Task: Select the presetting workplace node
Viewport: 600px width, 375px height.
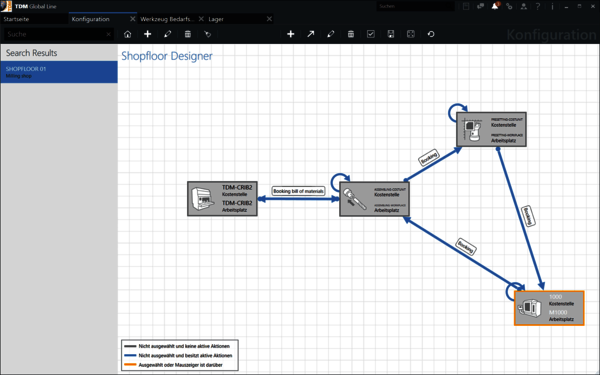Action: click(x=491, y=129)
